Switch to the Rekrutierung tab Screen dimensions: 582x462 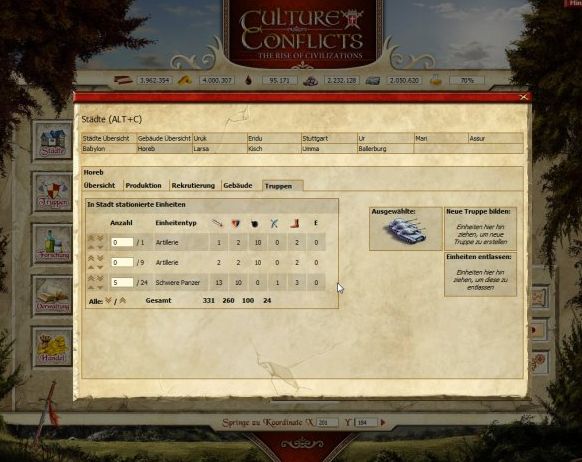click(193, 185)
